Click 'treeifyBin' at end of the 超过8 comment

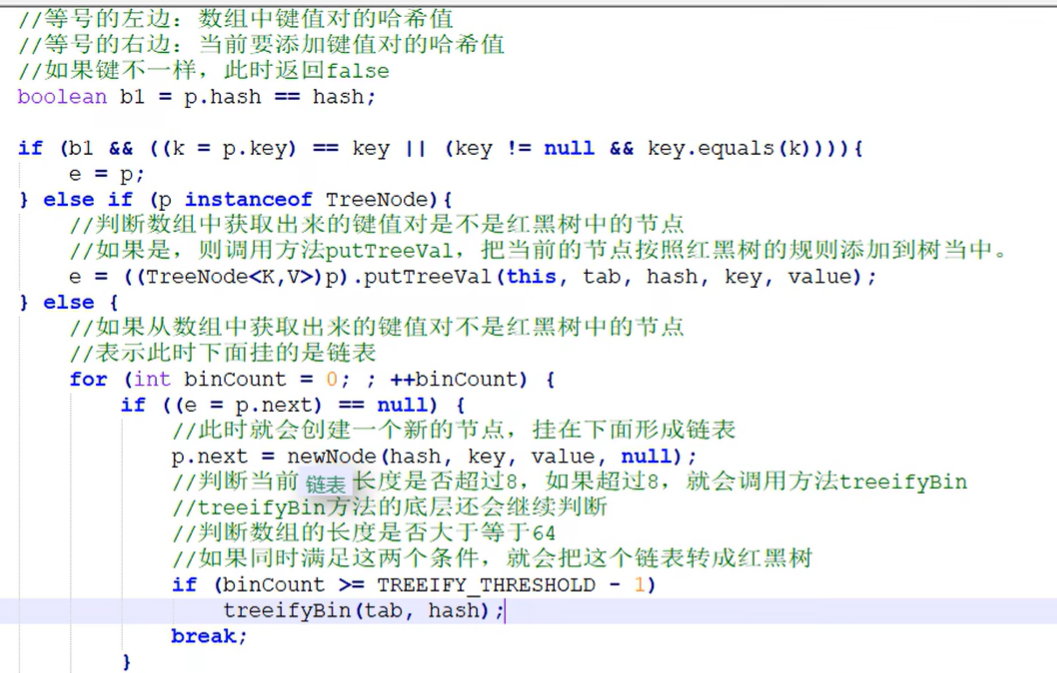(x=903, y=482)
